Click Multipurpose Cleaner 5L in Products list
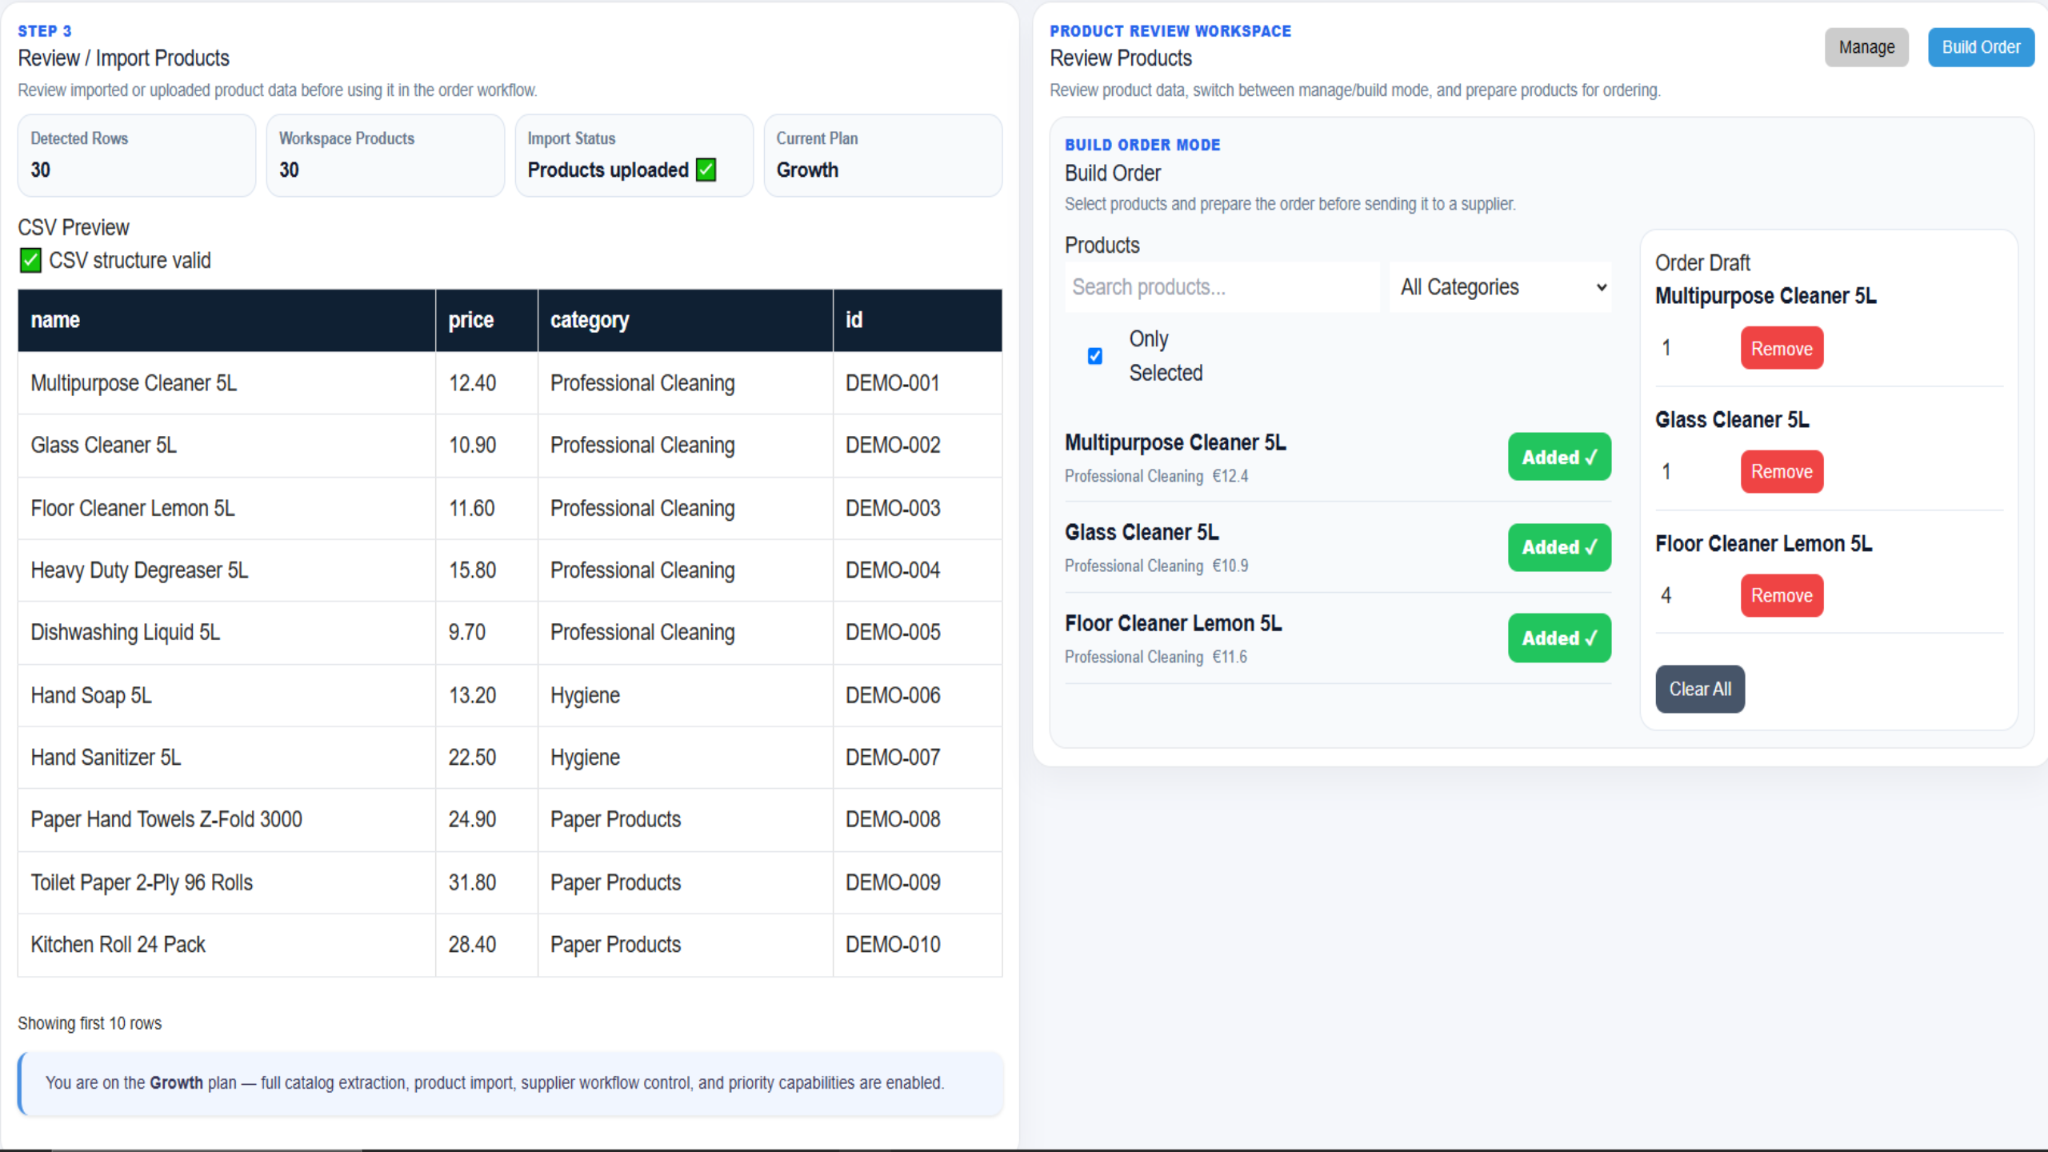This screenshot has height=1152, width=2048. tap(1175, 442)
